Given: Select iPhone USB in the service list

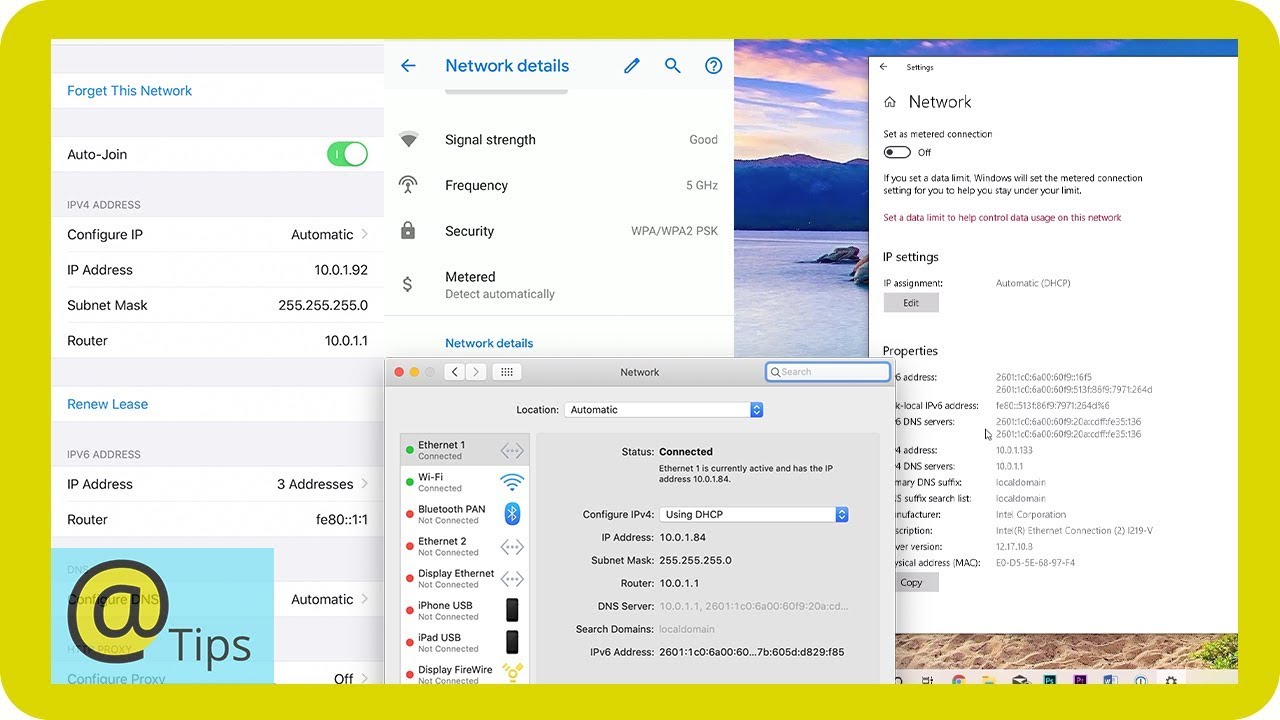Looking at the screenshot, I should point(465,610).
